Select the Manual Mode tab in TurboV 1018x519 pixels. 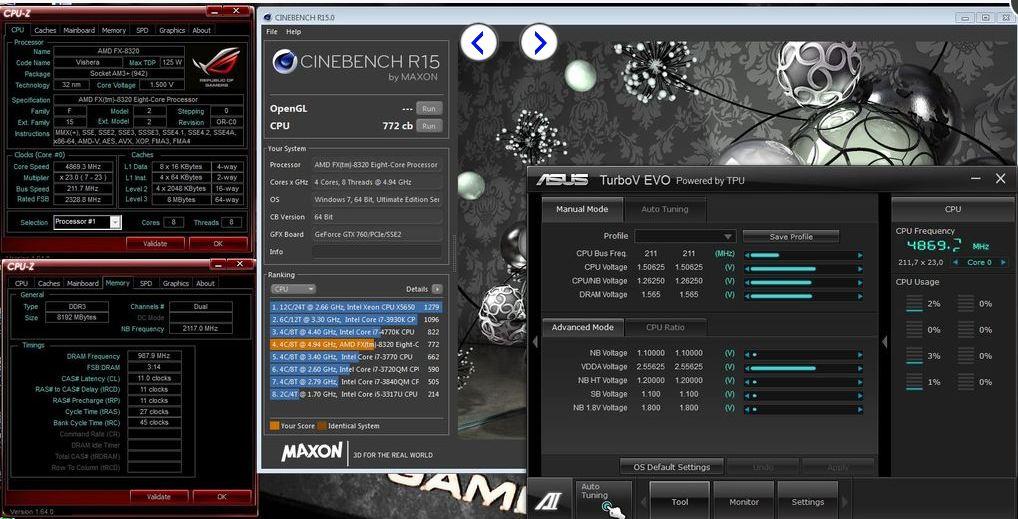[582, 209]
